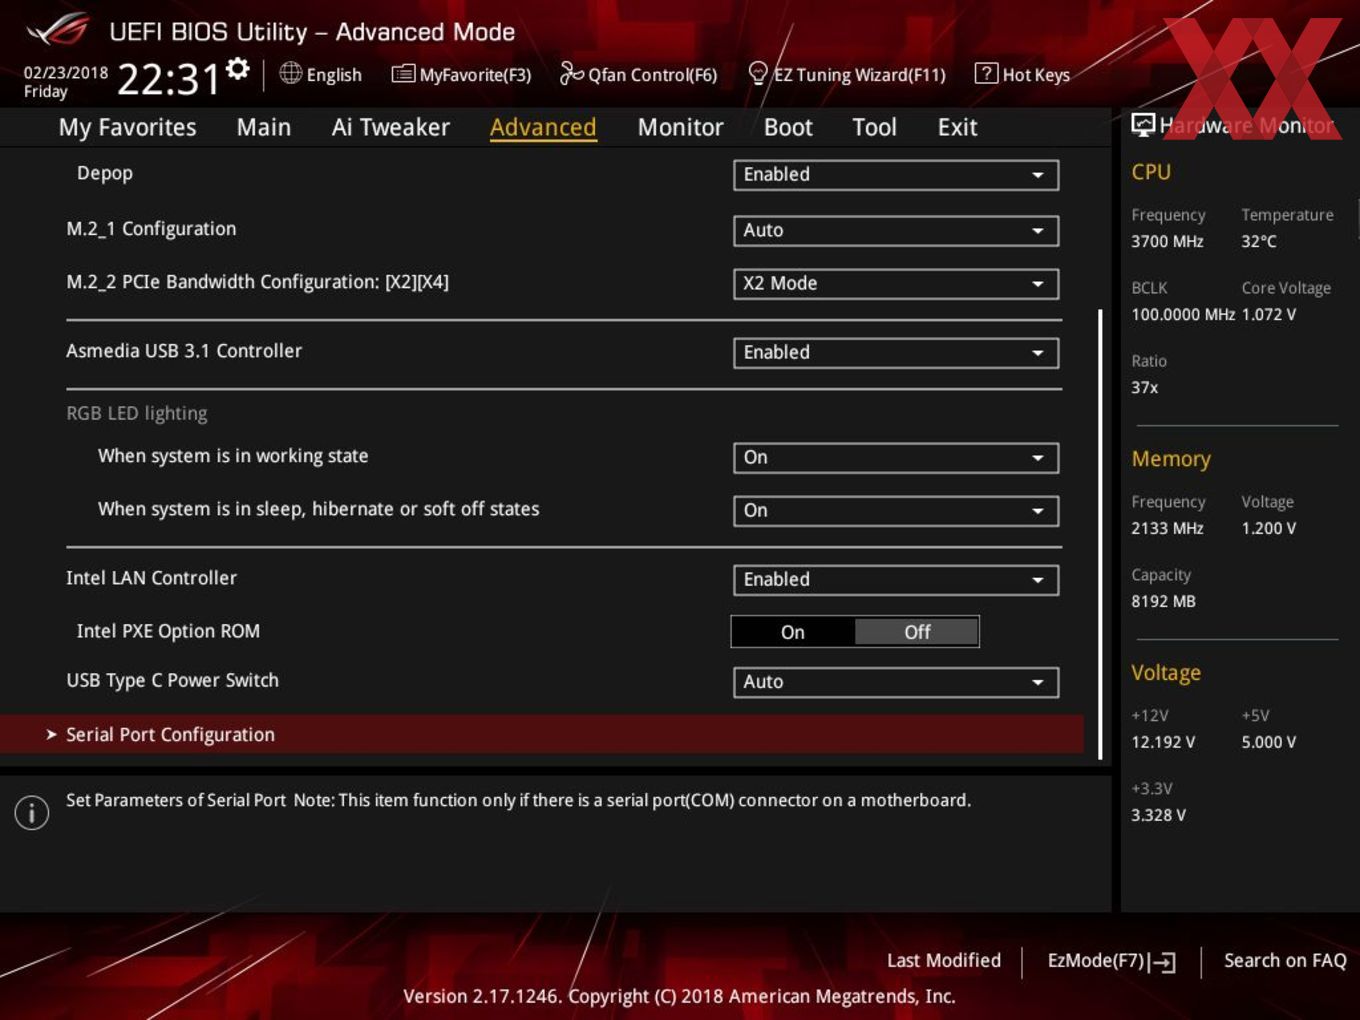Click the settings list scrollbar

pyautogui.click(x=1100, y=534)
